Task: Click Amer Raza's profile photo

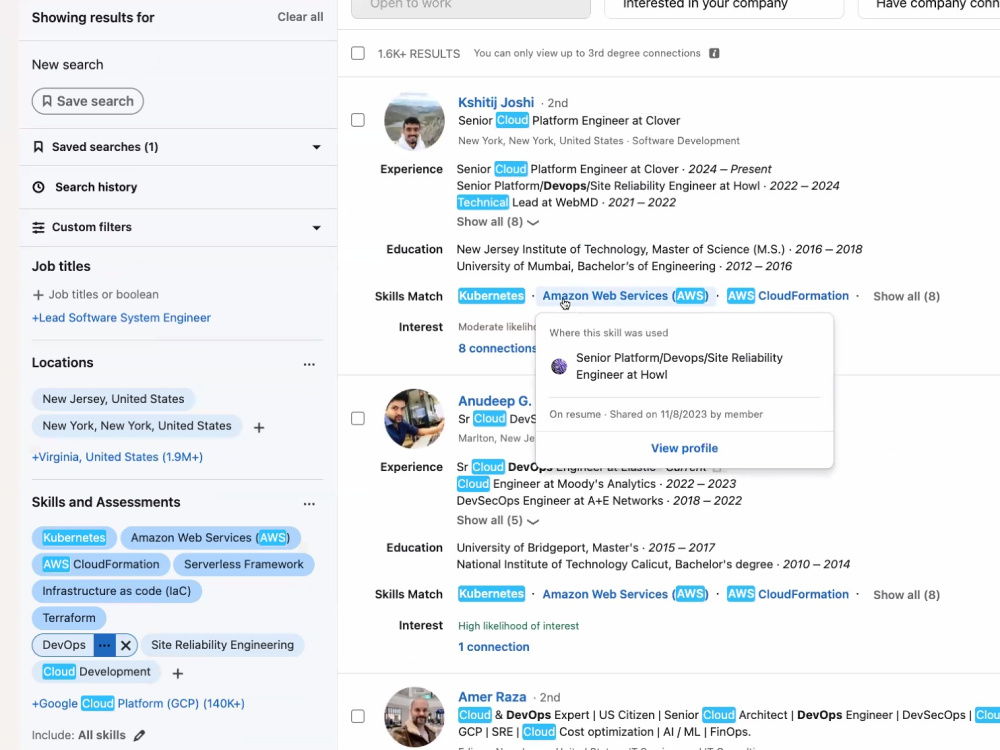Action: 415,717
